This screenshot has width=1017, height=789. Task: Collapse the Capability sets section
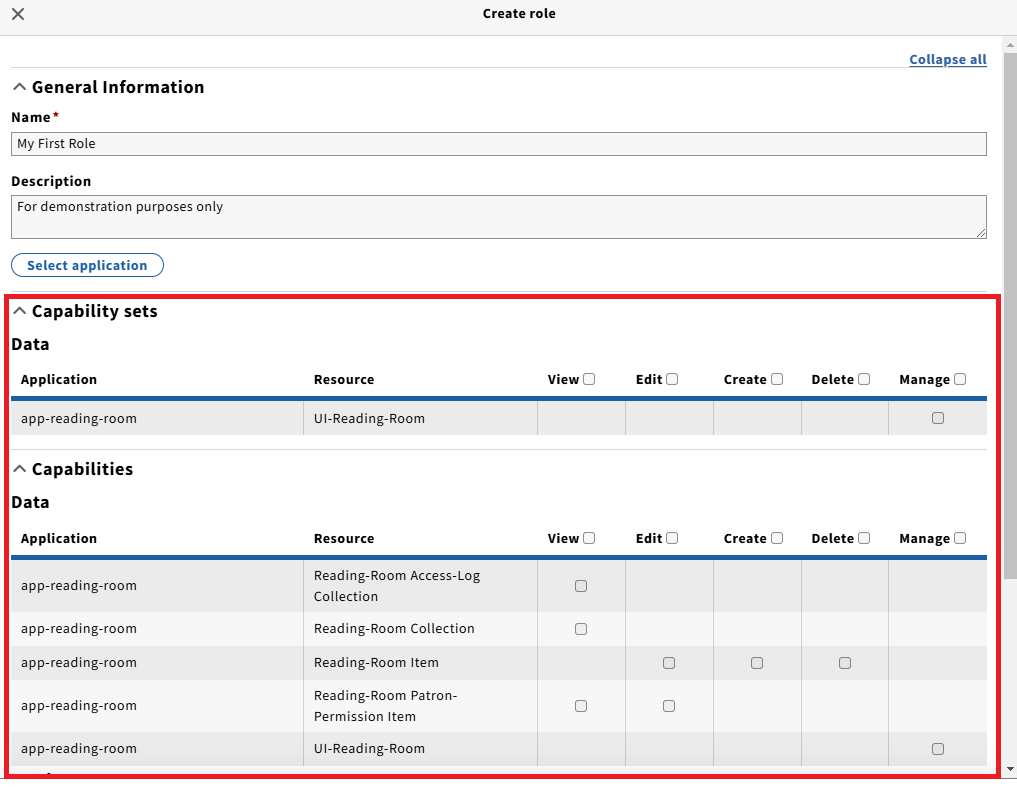point(19,311)
